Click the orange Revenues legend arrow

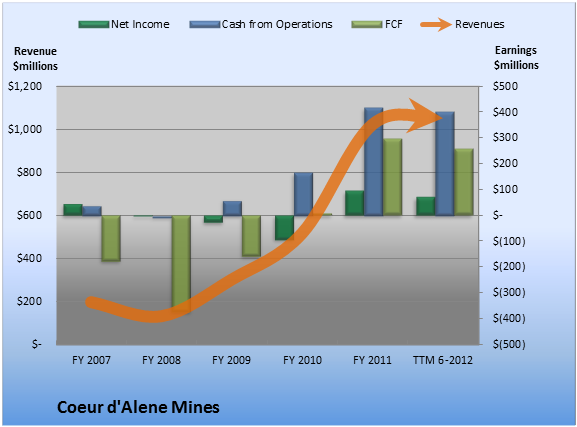(436, 24)
